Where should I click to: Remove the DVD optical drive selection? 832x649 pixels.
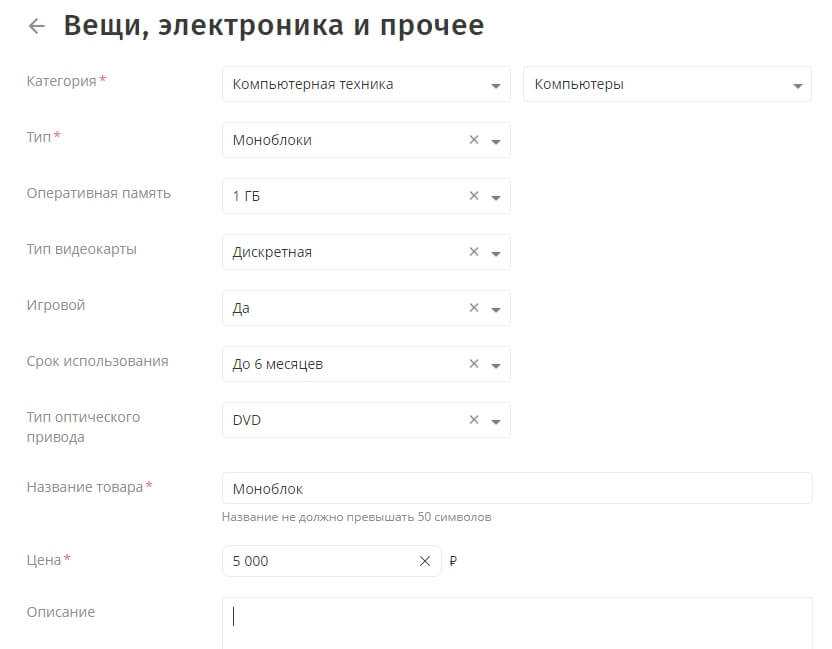(474, 421)
